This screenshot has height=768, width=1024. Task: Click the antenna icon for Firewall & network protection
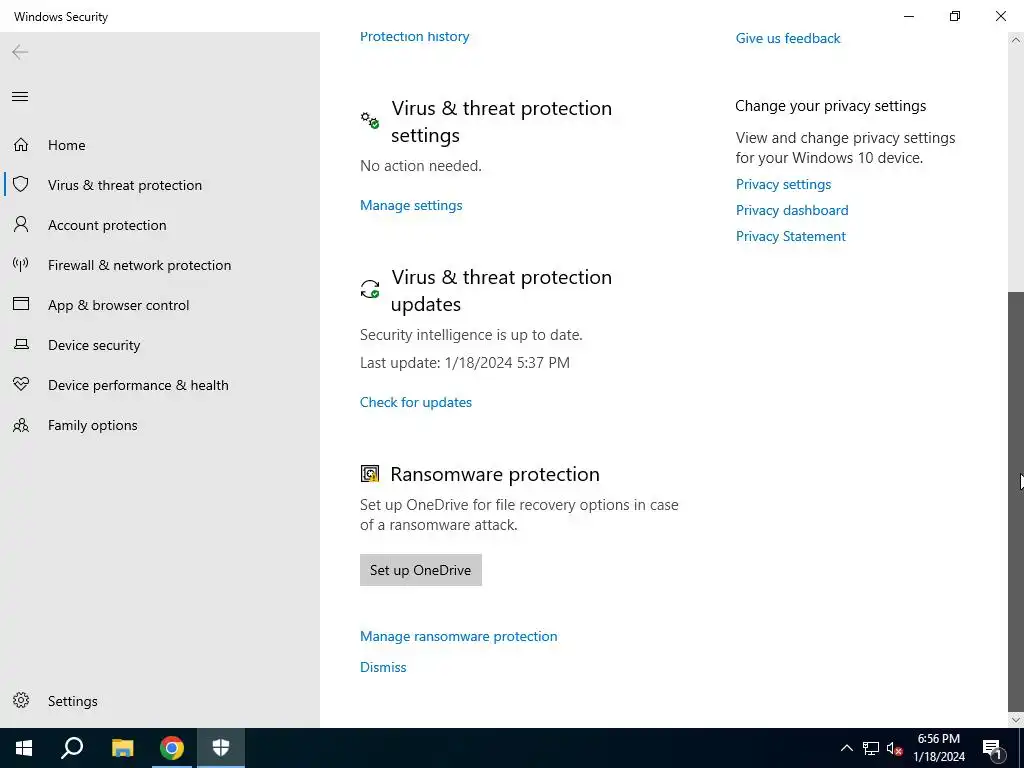[x=21, y=264]
